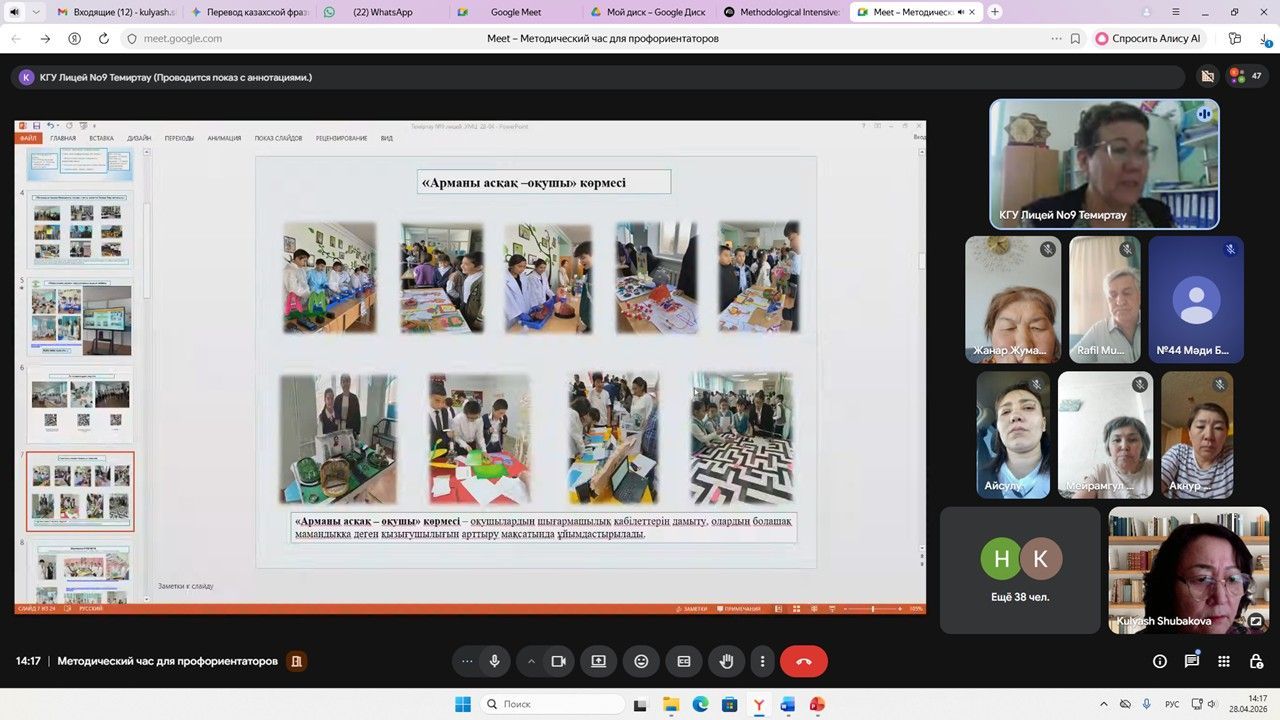Switch to the WhatsApp browser tab
Viewport: 1280px width, 720px height.
[382, 12]
